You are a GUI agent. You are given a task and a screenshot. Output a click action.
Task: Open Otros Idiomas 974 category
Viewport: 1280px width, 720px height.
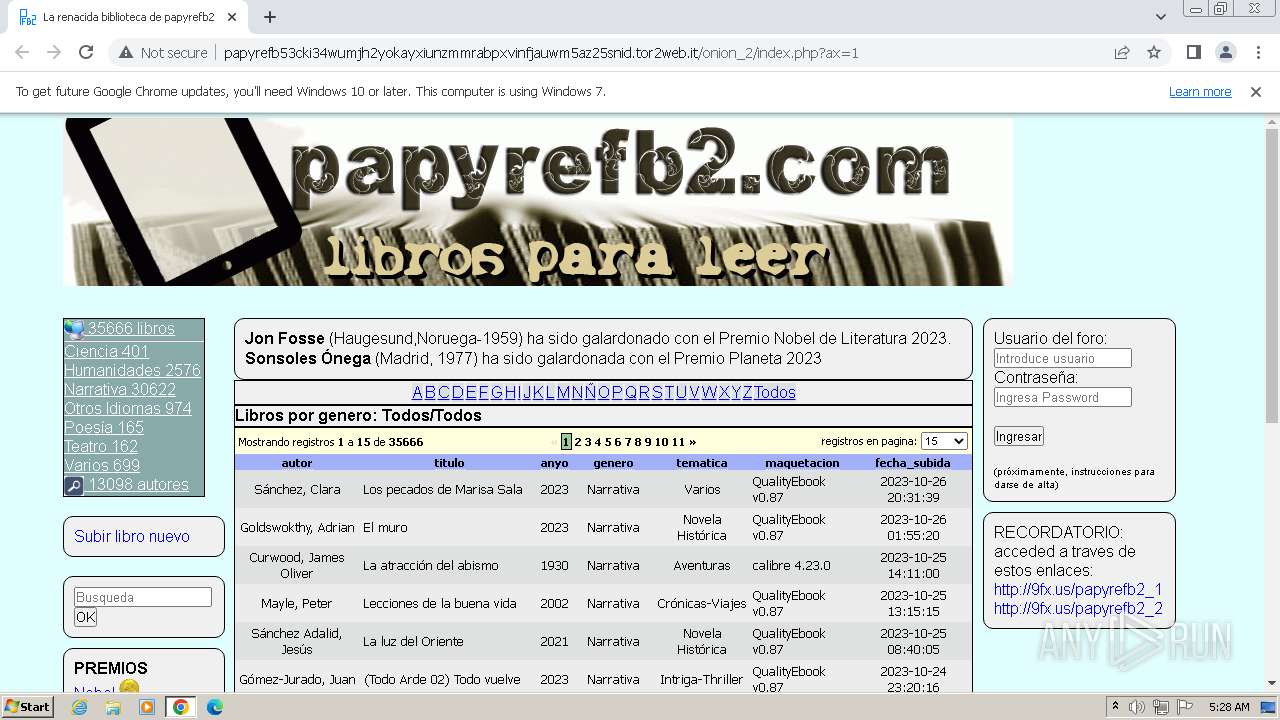pyautogui.click(x=128, y=409)
